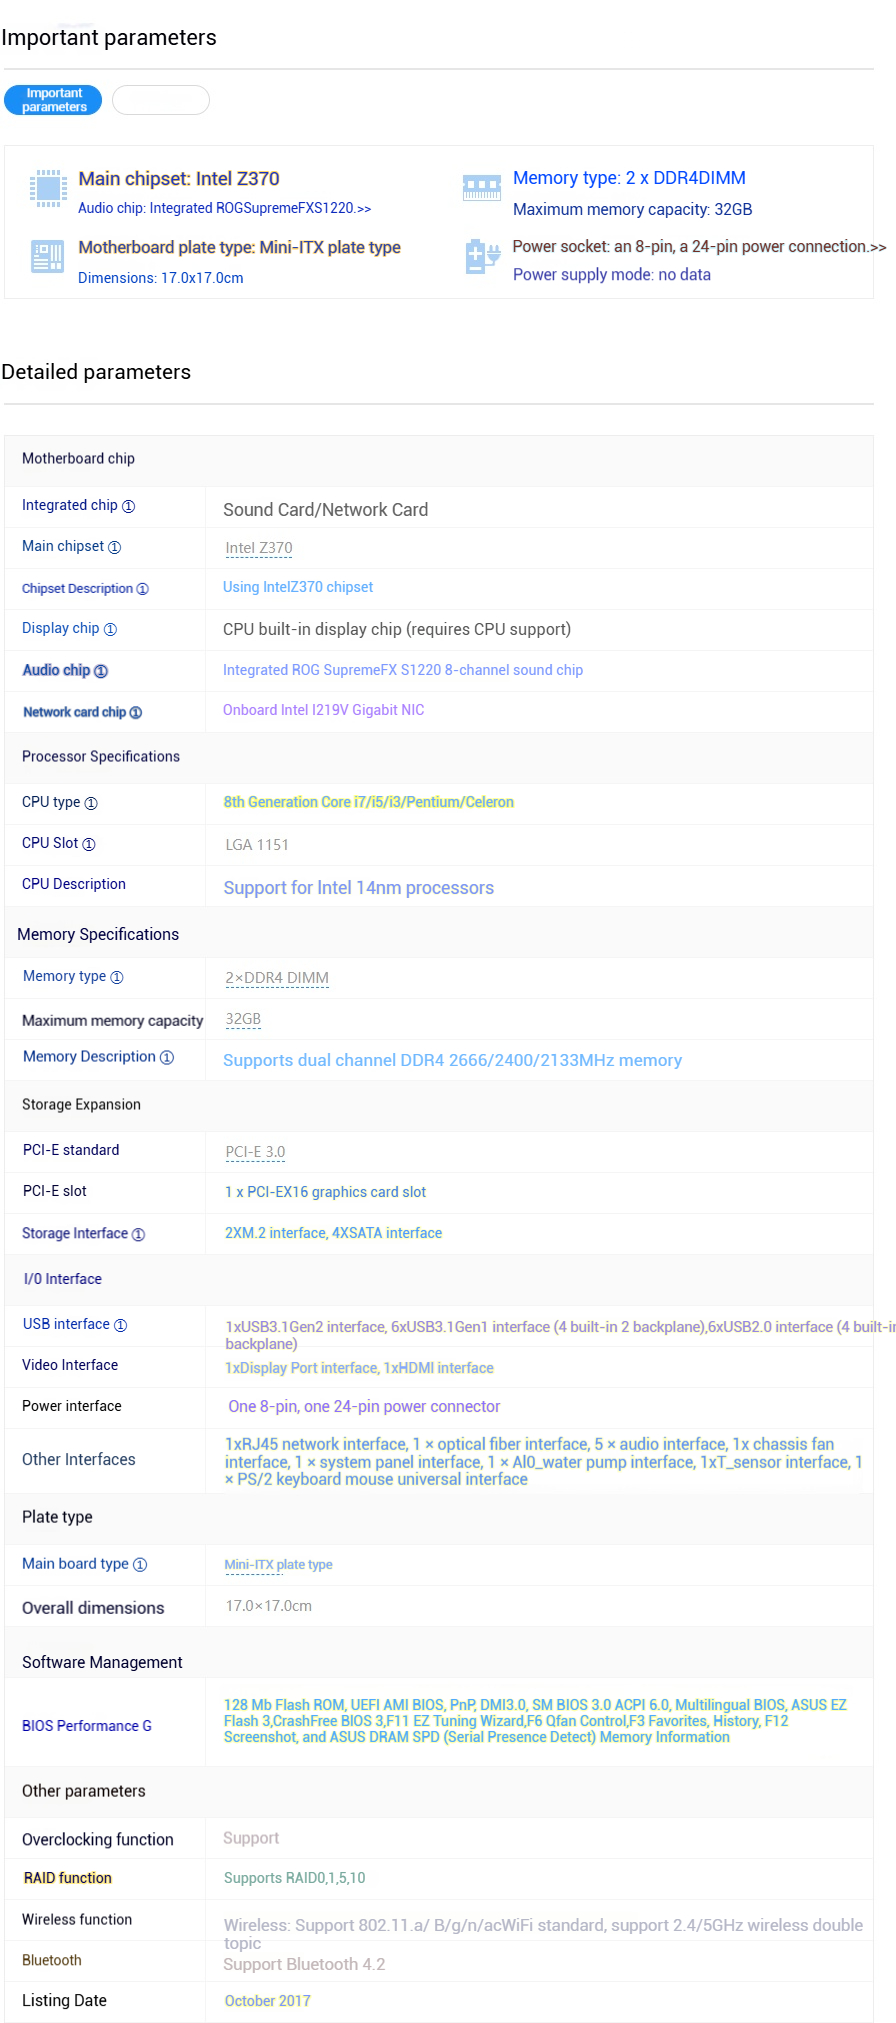Image resolution: width=896 pixels, height=2023 pixels.
Task: Show info for Storage Interface
Action: (x=138, y=1234)
